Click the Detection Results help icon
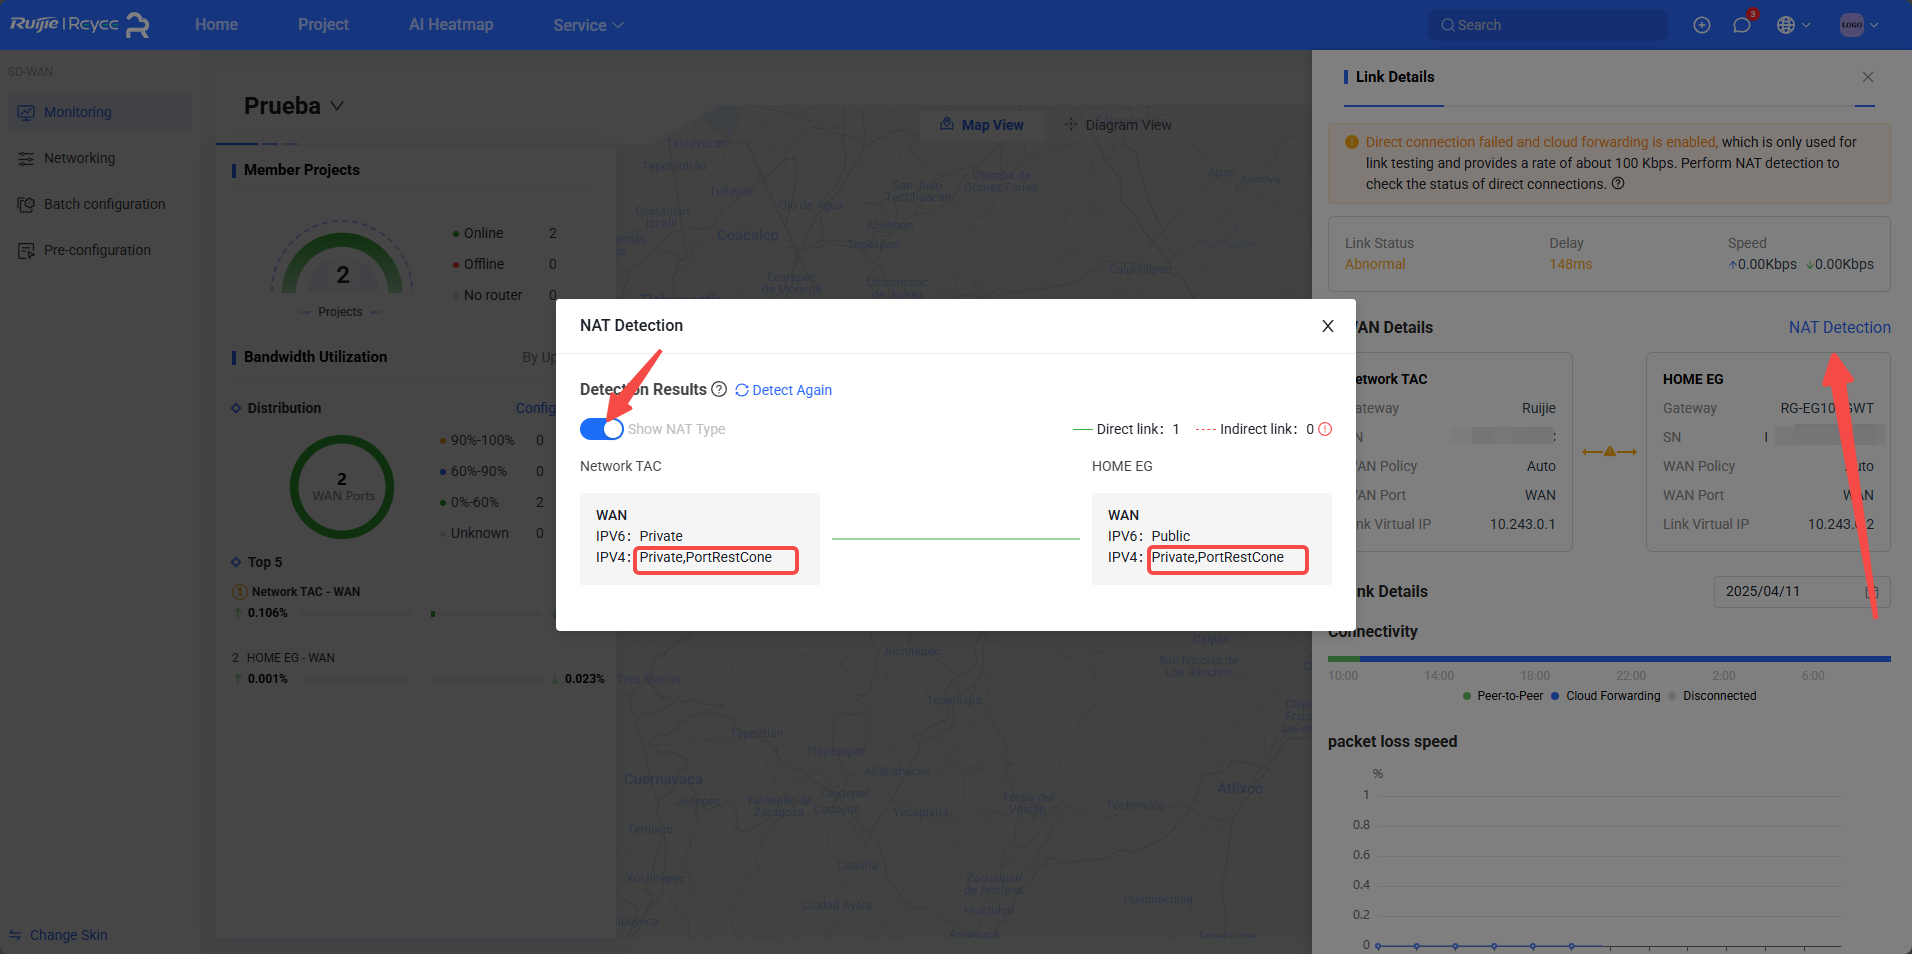The image size is (1912, 954). click(719, 389)
